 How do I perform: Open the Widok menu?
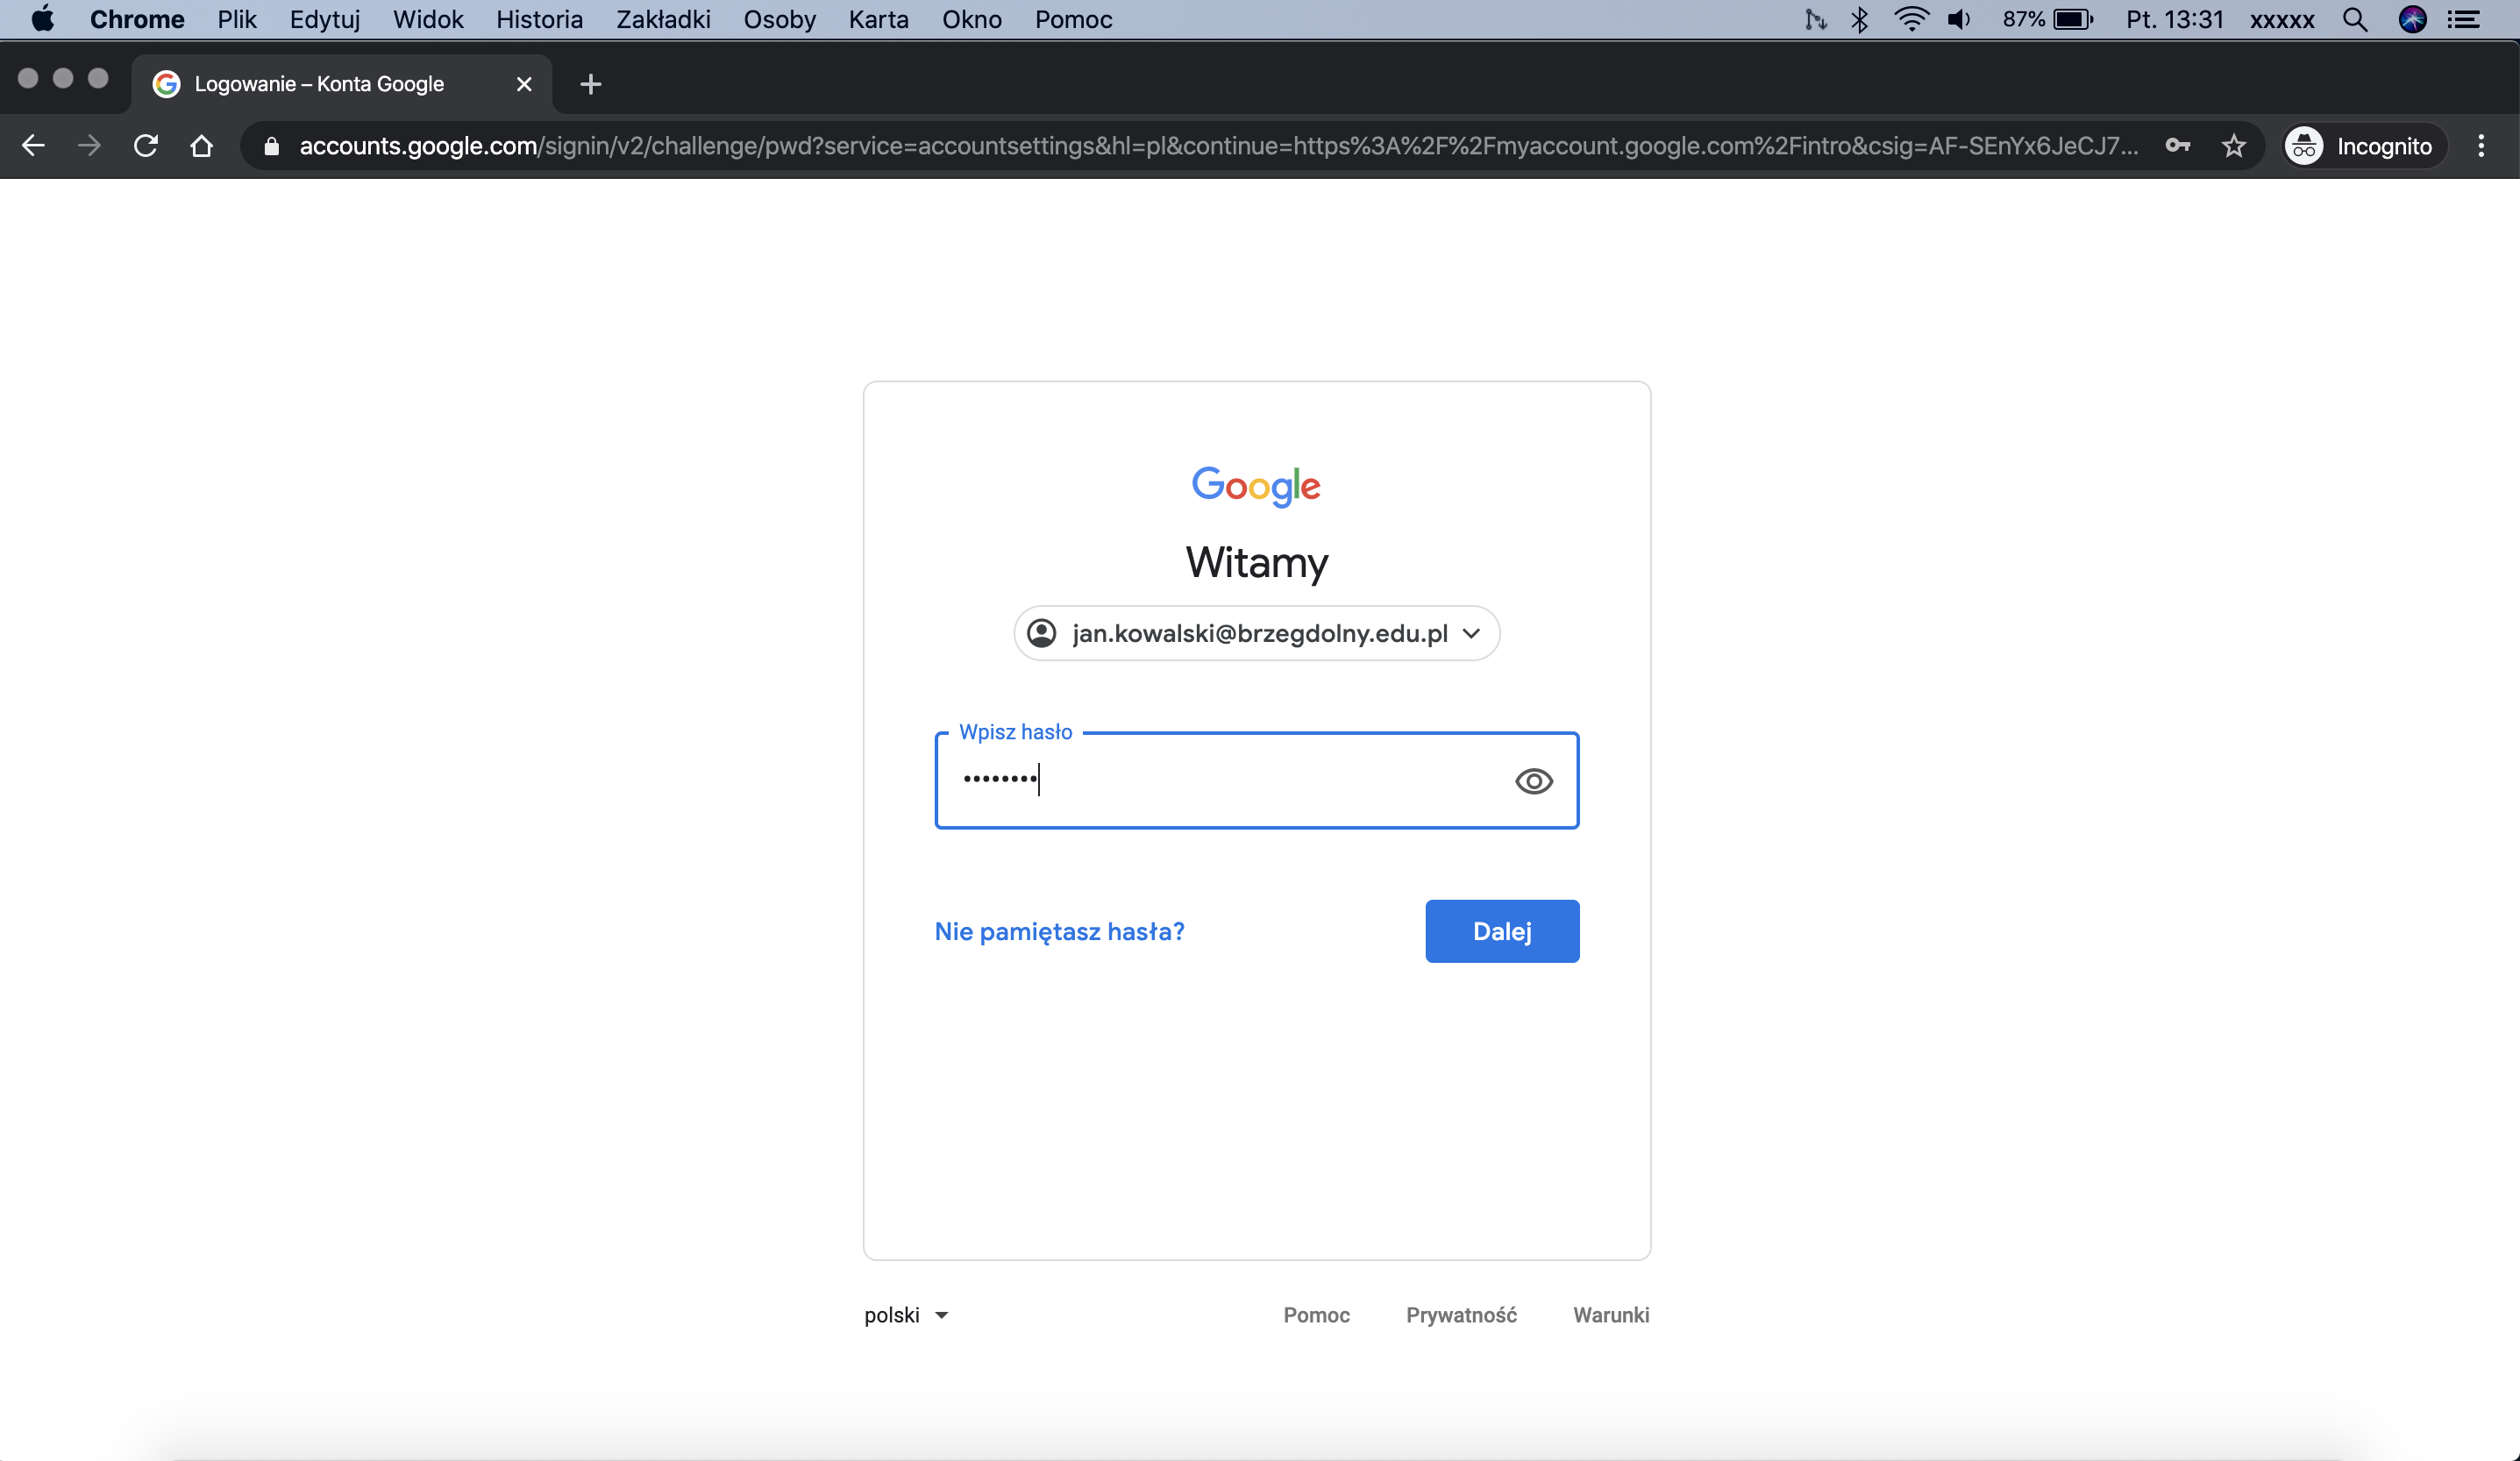click(428, 19)
